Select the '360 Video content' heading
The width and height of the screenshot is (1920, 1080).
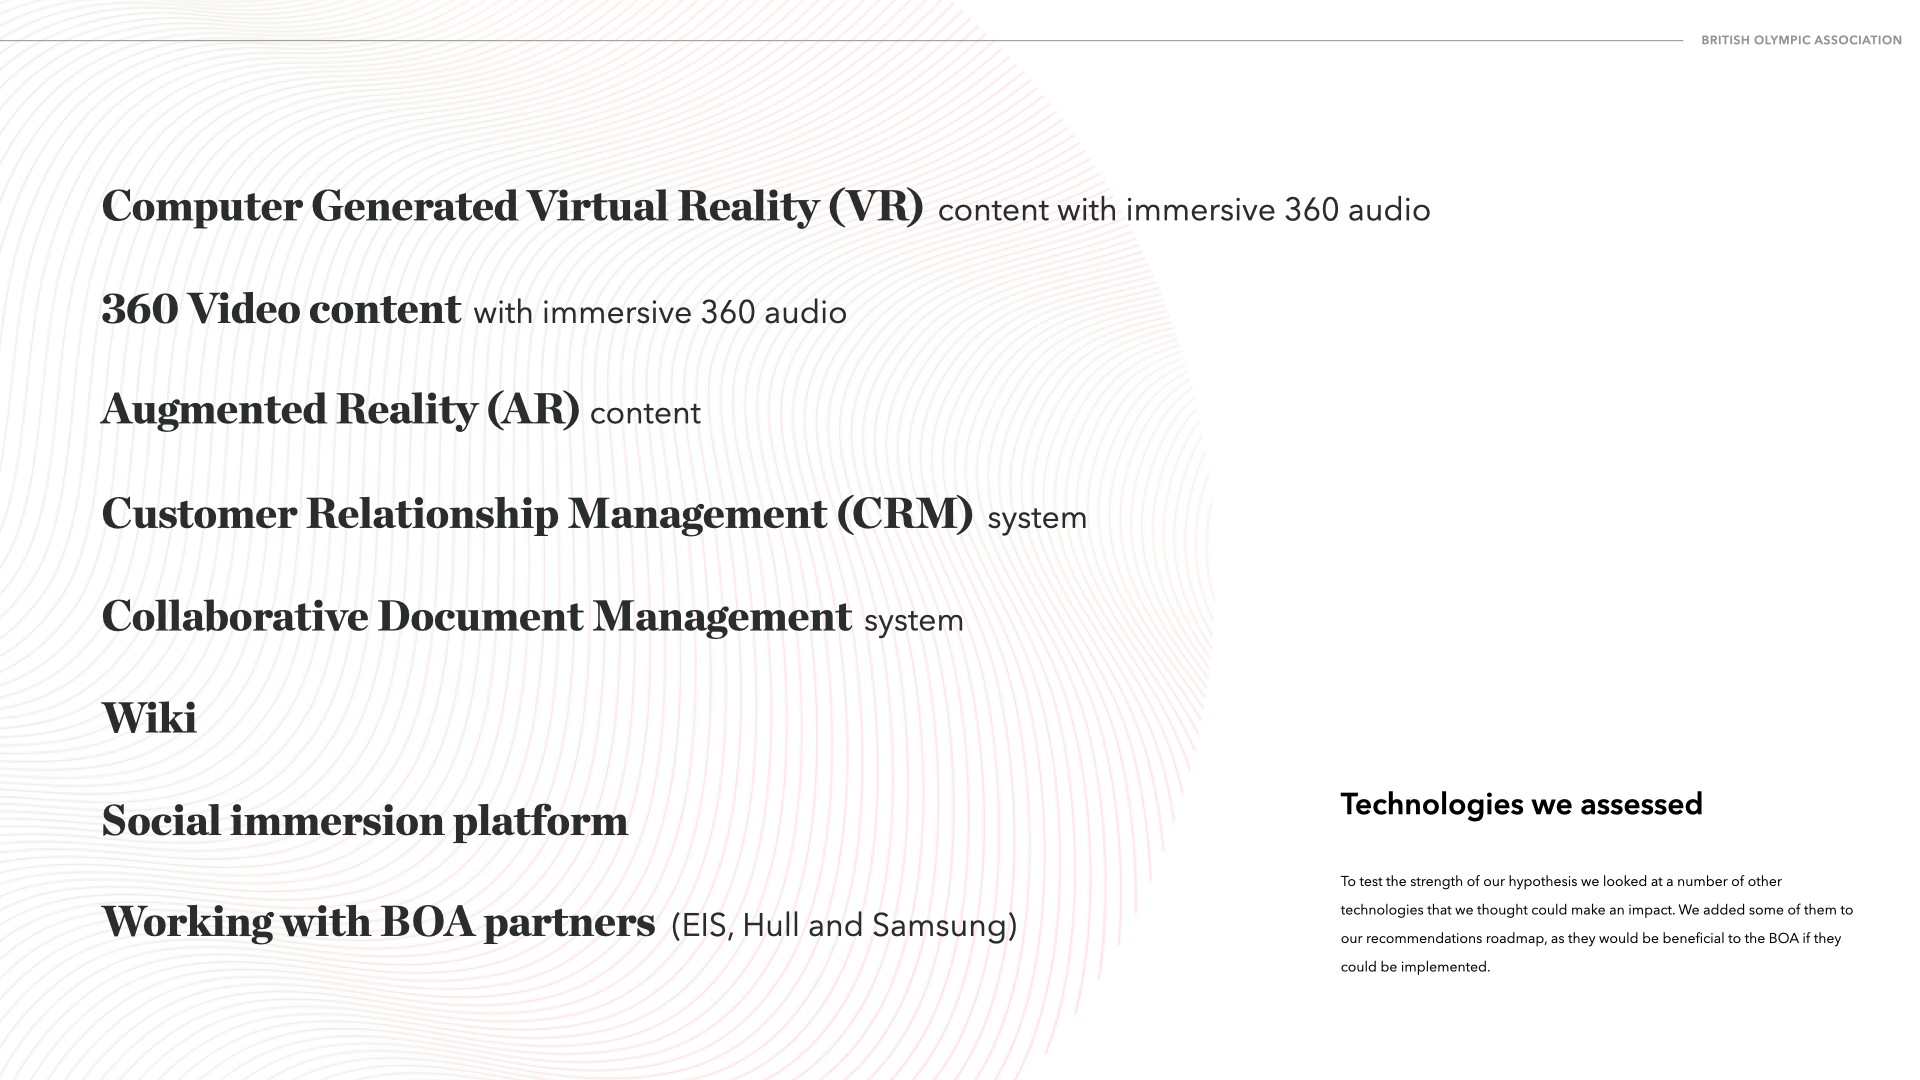point(281,309)
